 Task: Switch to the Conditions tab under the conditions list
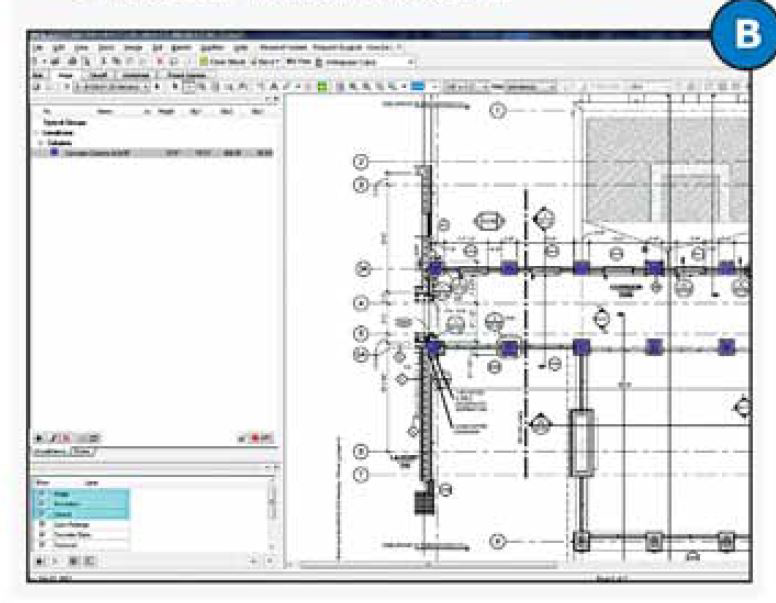[50, 452]
